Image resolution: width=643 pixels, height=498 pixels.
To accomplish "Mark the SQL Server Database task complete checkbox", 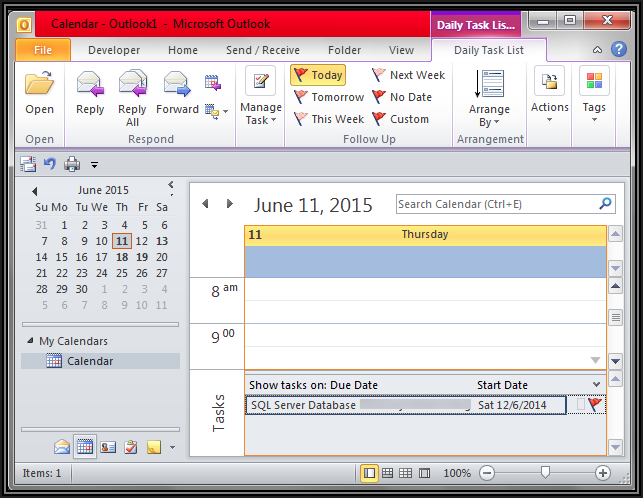I will pos(581,404).
